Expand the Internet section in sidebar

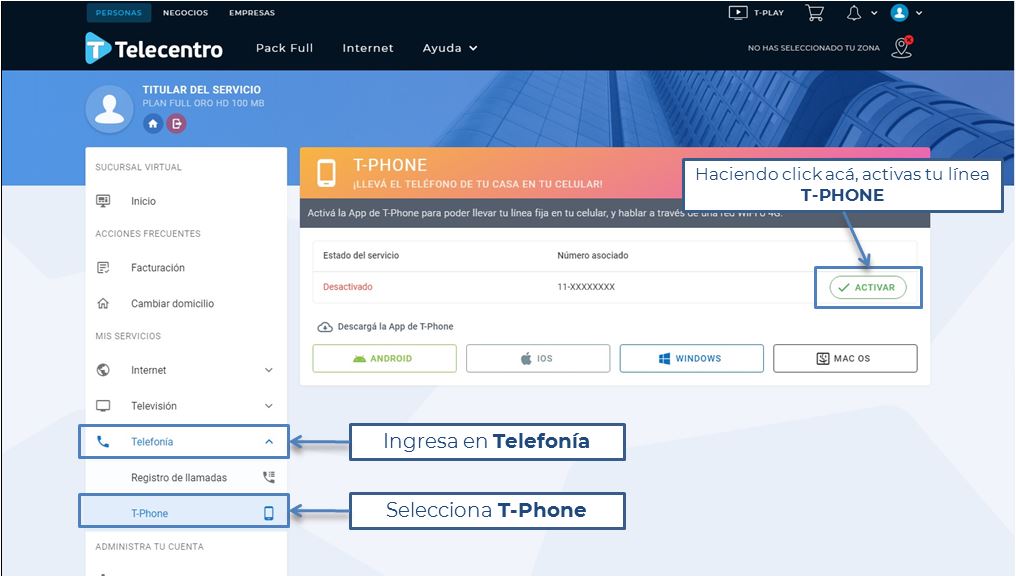(185, 370)
